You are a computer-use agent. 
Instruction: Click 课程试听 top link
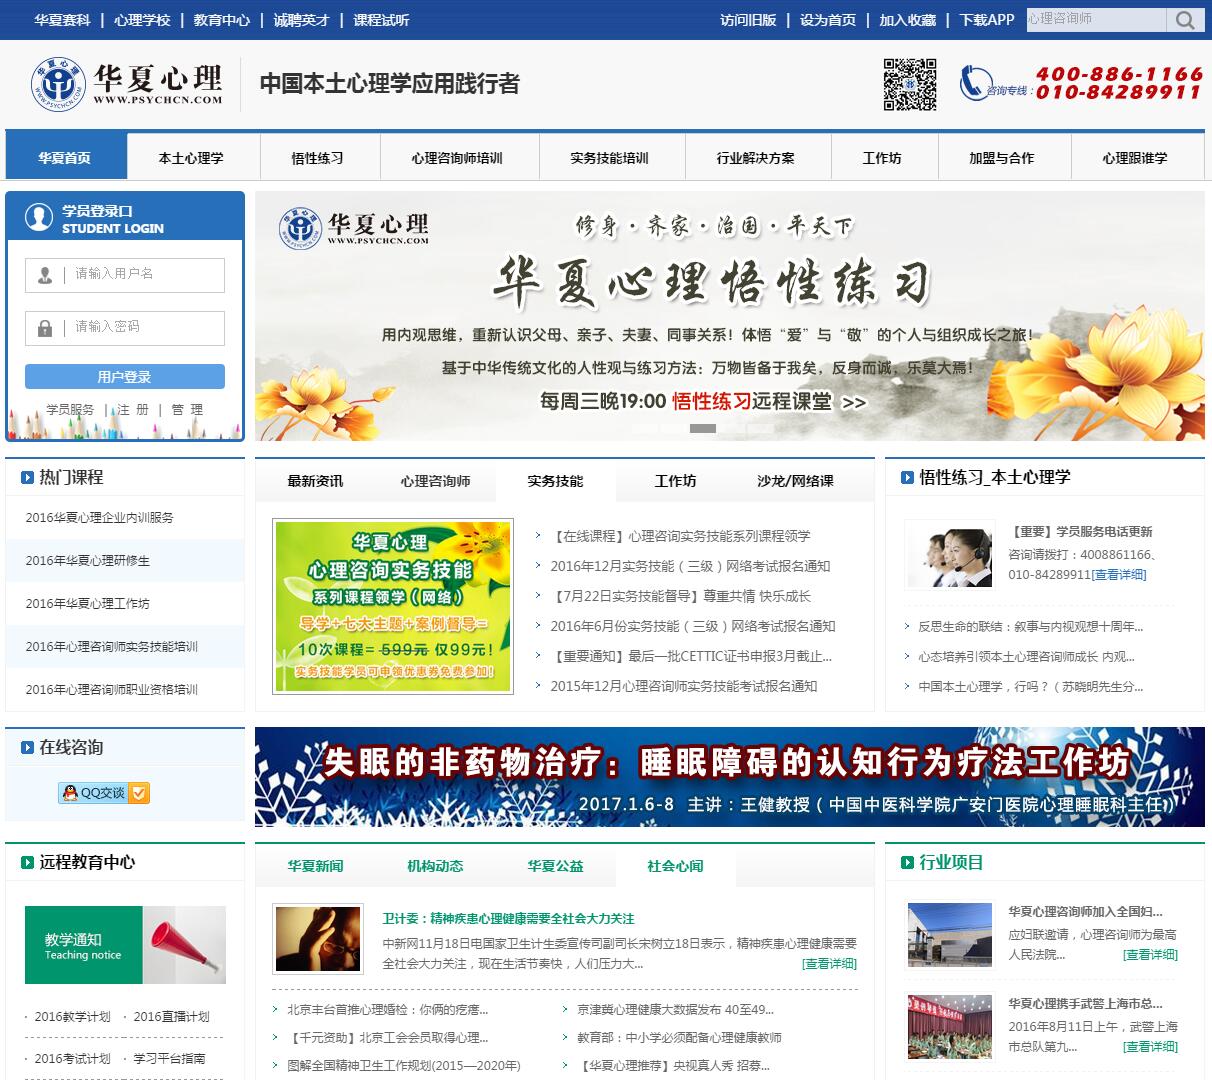click(x=381, y=20)
